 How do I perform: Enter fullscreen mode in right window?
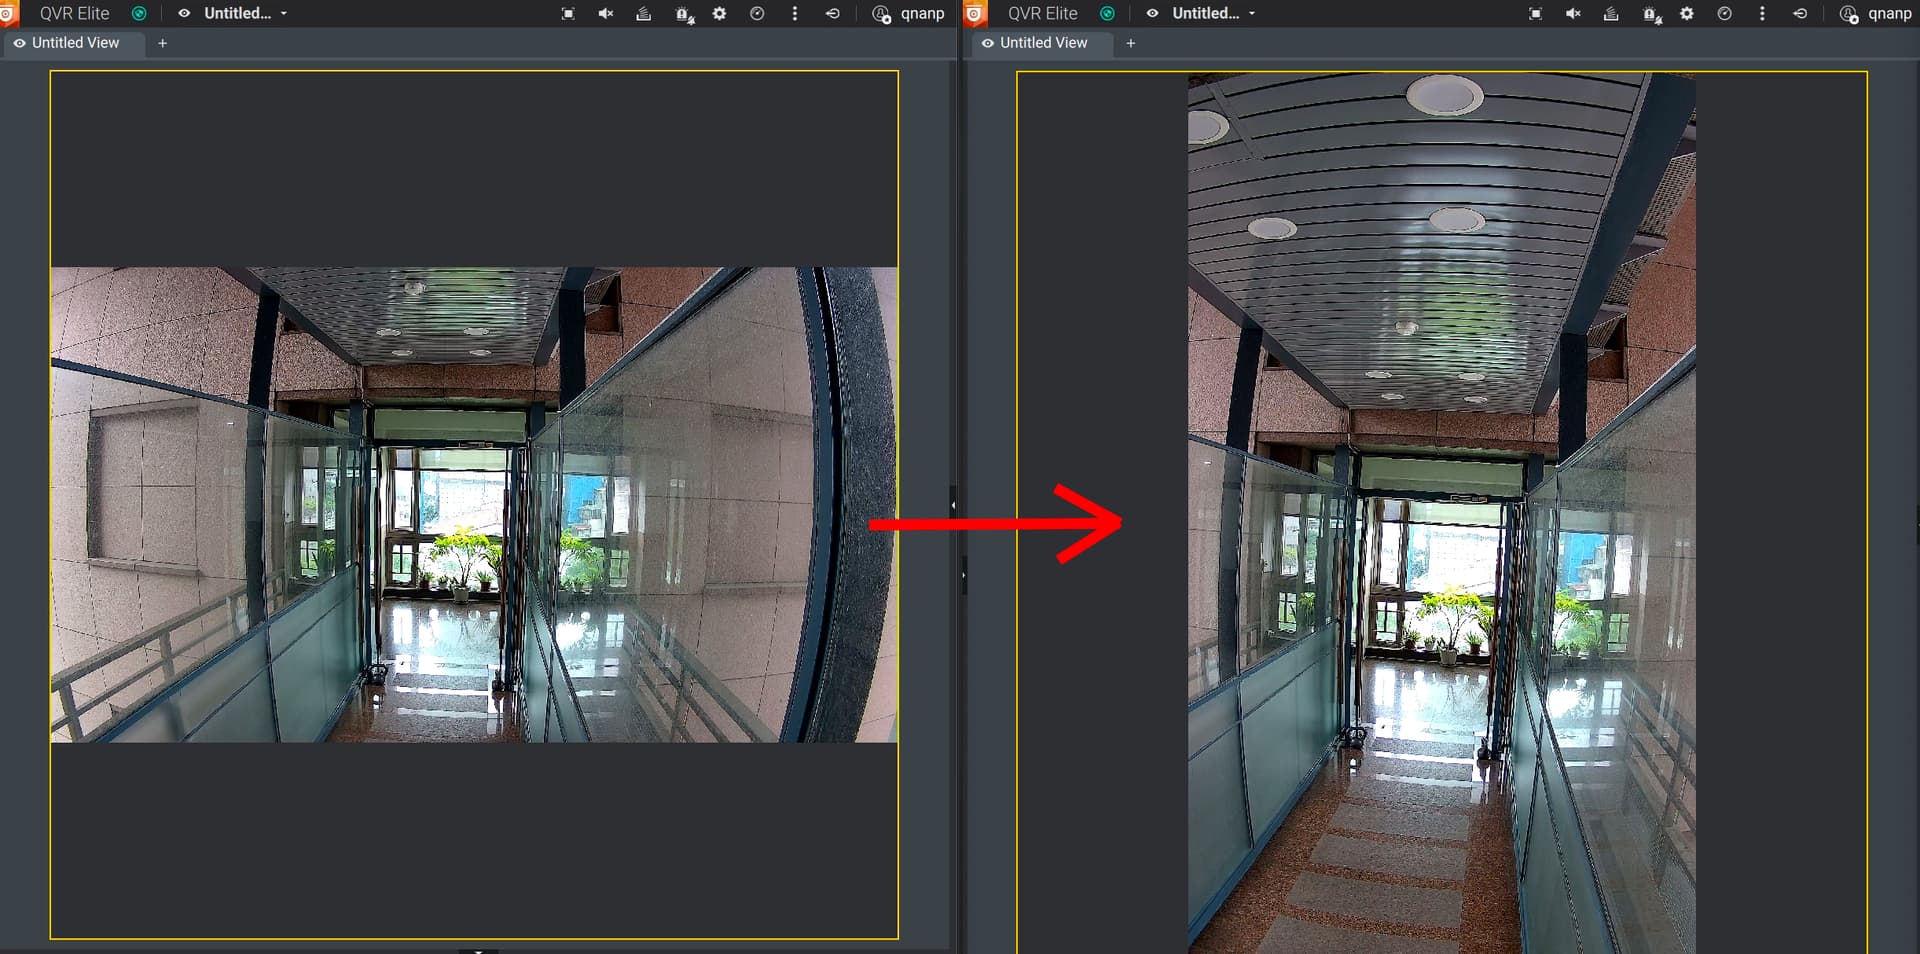[x=1536, y=14]
